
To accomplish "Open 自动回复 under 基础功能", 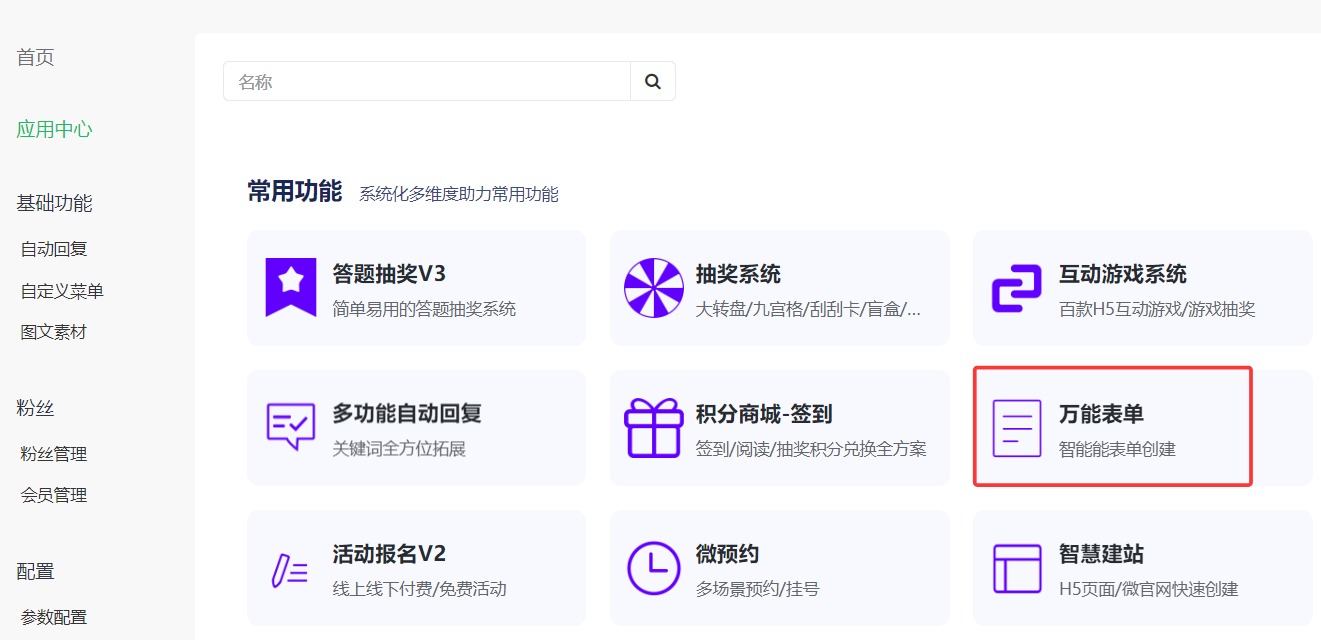I will 54,249.
